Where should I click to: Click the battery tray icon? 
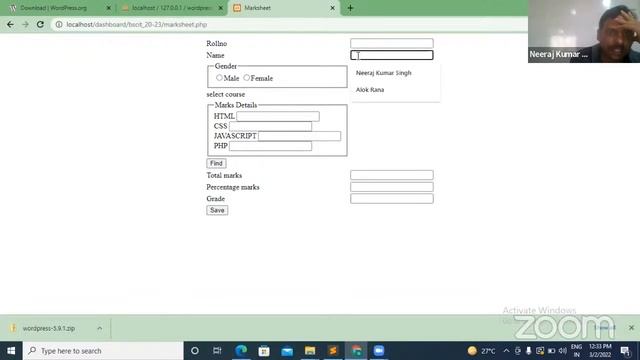coord(551,351)
